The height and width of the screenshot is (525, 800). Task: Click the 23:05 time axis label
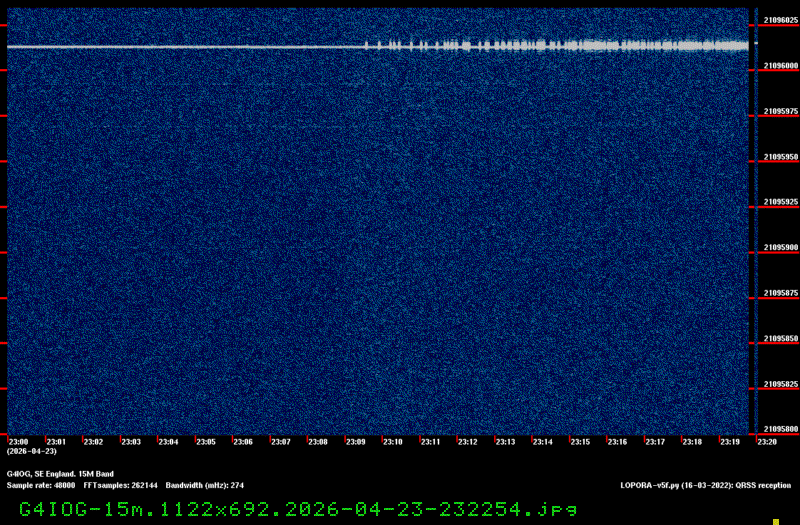click(x=206, y=442)
